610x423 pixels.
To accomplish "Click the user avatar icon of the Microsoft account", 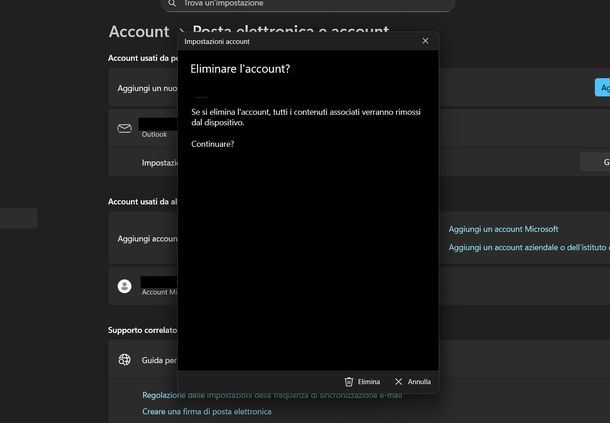I will tap(124, 286).
